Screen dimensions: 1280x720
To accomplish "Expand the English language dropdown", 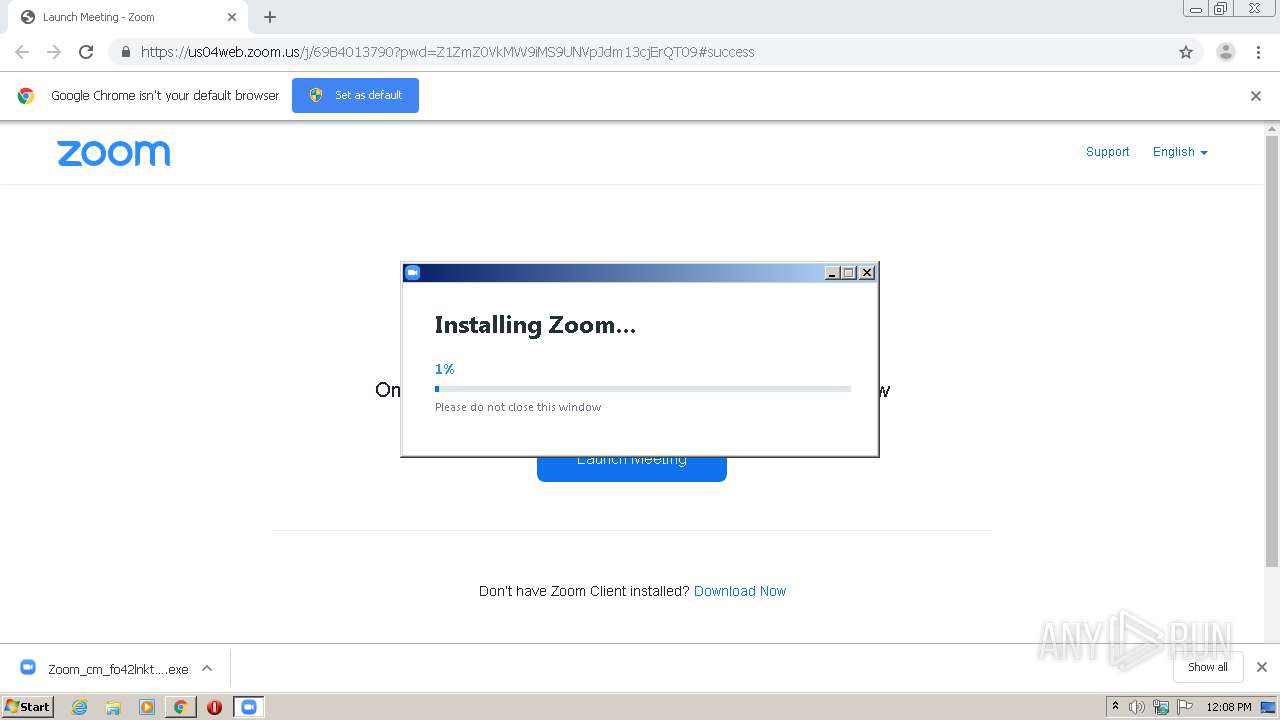I will [x=1180, y=152].
